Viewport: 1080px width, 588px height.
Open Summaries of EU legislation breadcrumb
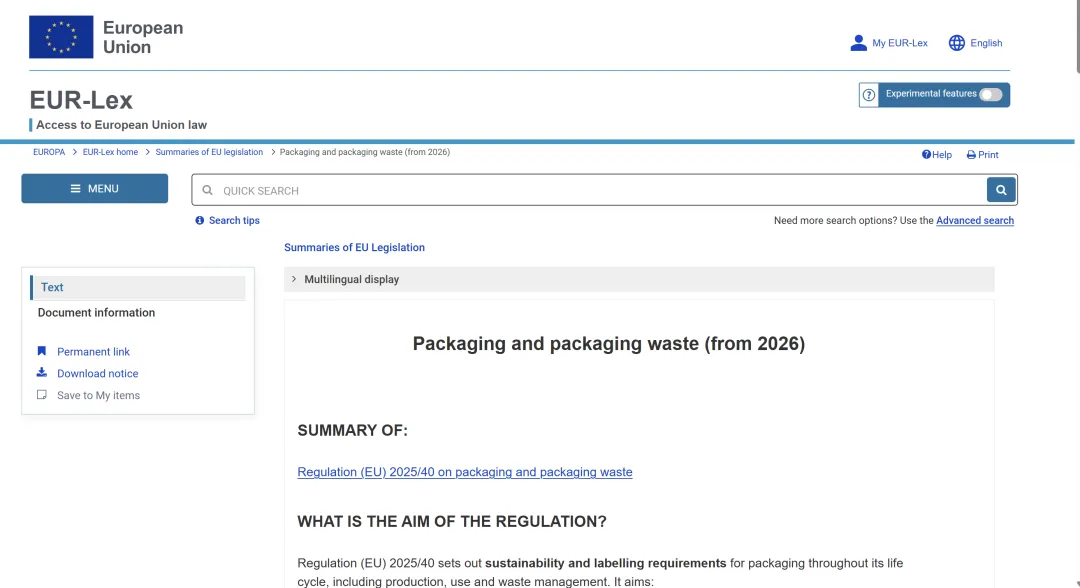pos(209,152)
